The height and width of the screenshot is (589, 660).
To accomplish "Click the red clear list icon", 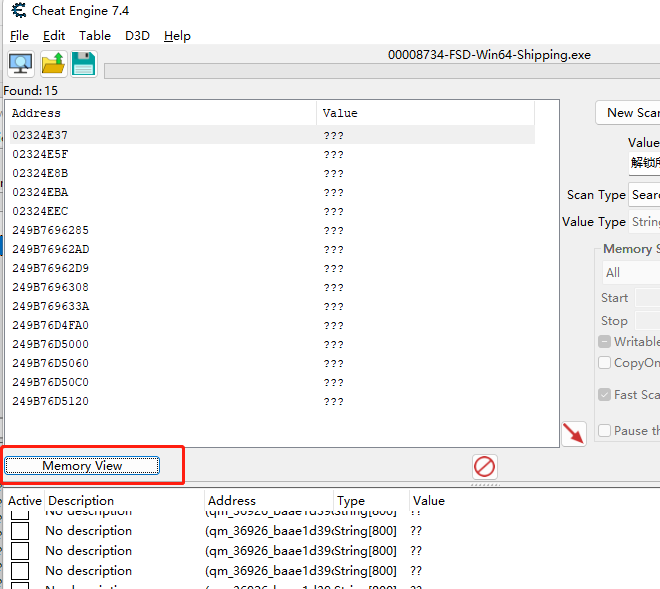I will tap(484, 467).
